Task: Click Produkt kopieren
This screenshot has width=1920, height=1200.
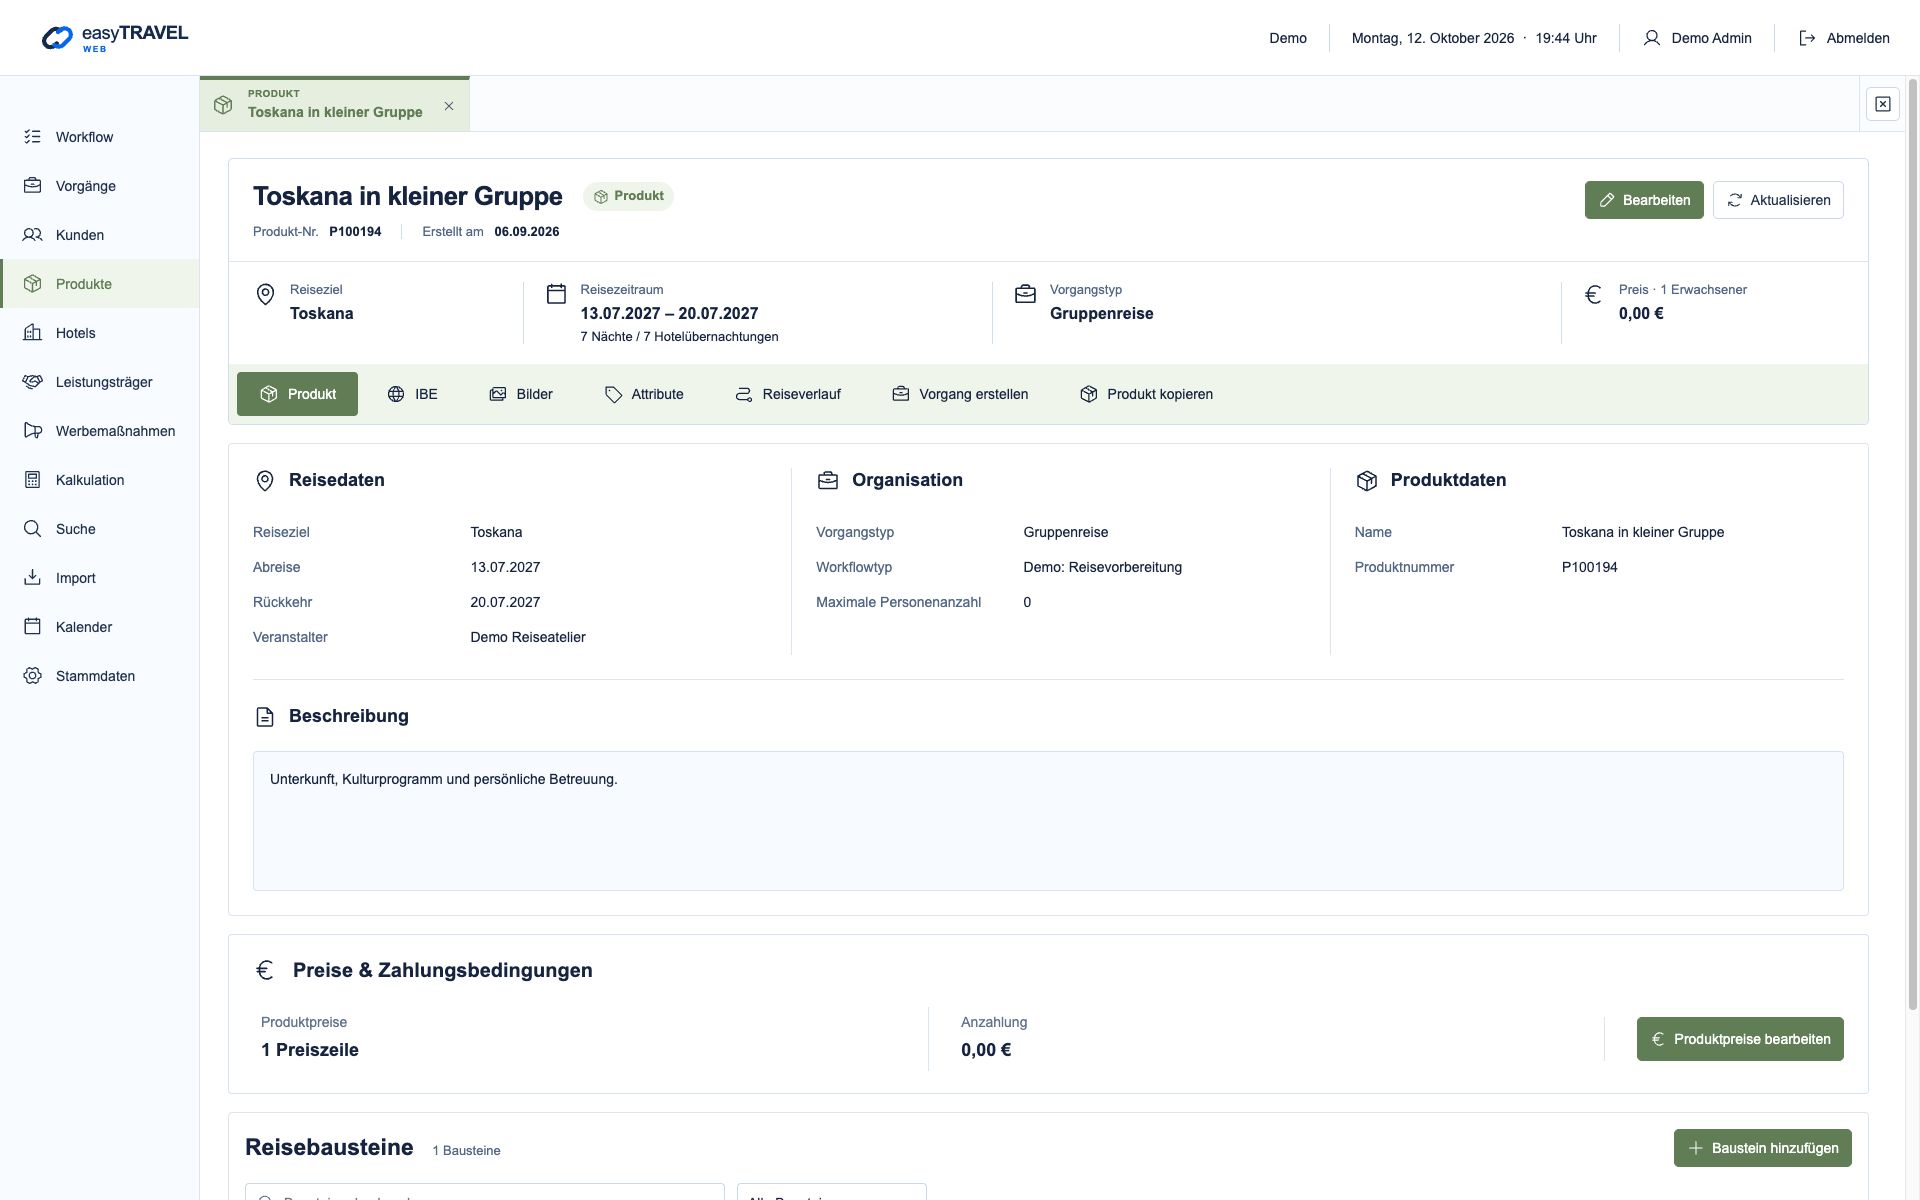Action: pos(1146,394)
